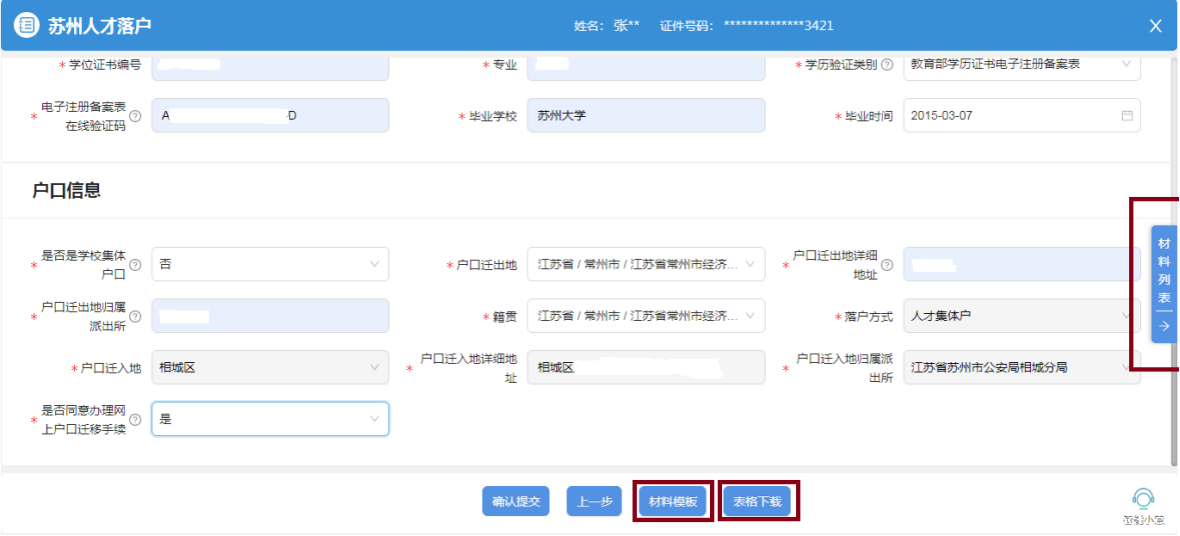Click help icon beside 学历验证类别
The height and width of the screenshot is (536, 1180).
(x=886, y=65)
